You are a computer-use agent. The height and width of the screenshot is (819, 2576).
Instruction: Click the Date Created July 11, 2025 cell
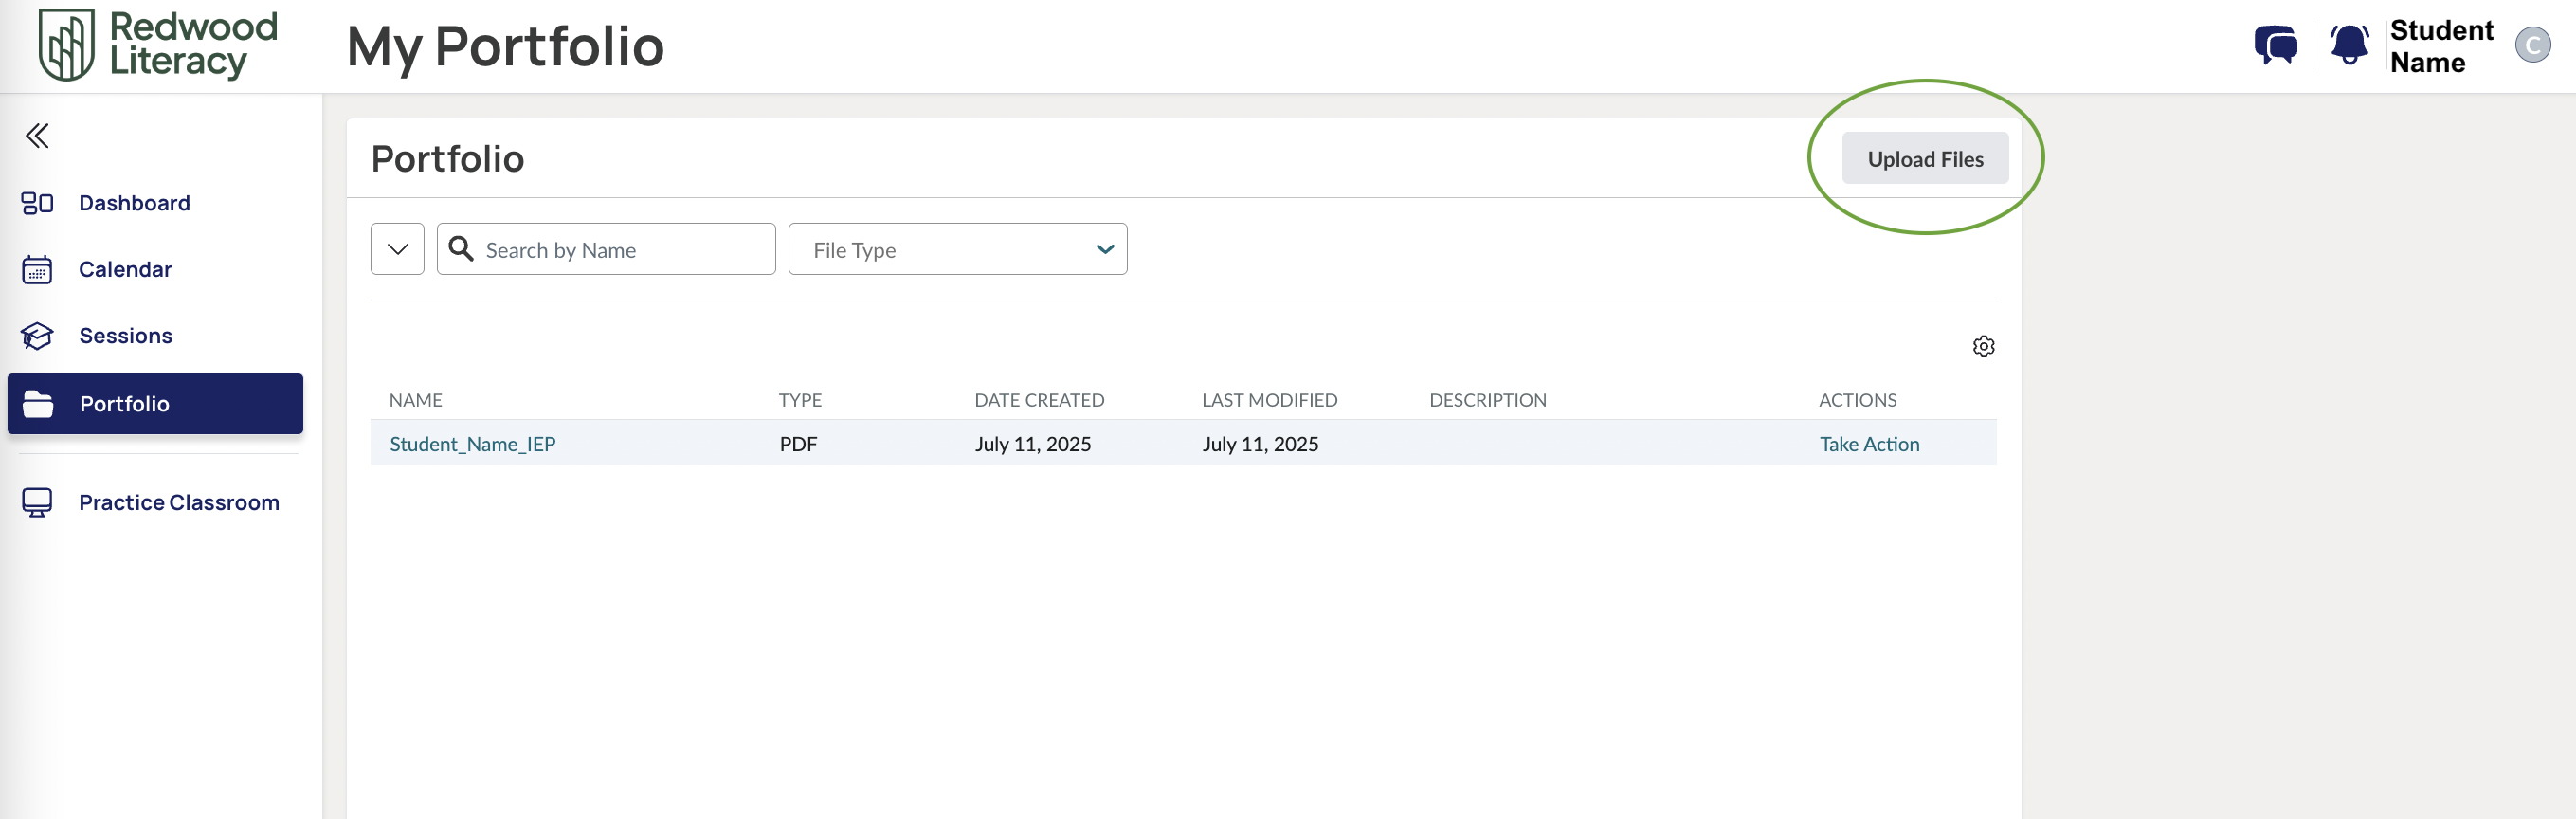1032,444
